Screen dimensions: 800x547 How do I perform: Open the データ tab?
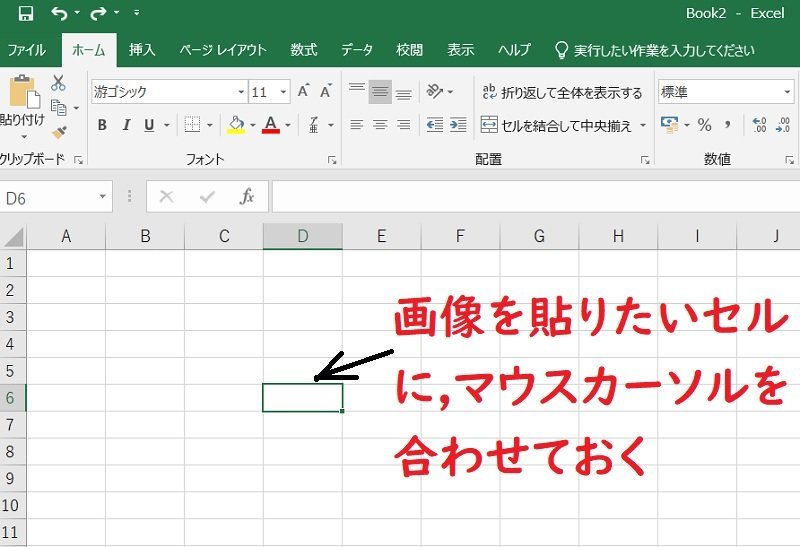357,50
